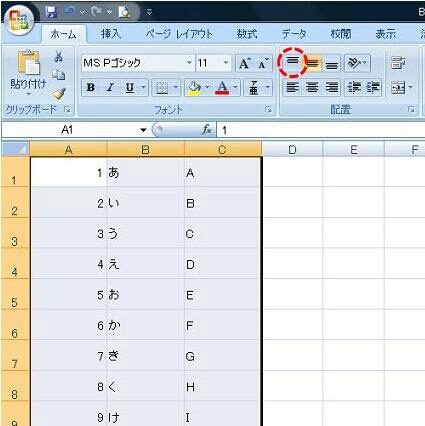Viewport: 425px width, 426px height.
Task: Expand the fill color dropdown arrow
Action: coord(207,88)
